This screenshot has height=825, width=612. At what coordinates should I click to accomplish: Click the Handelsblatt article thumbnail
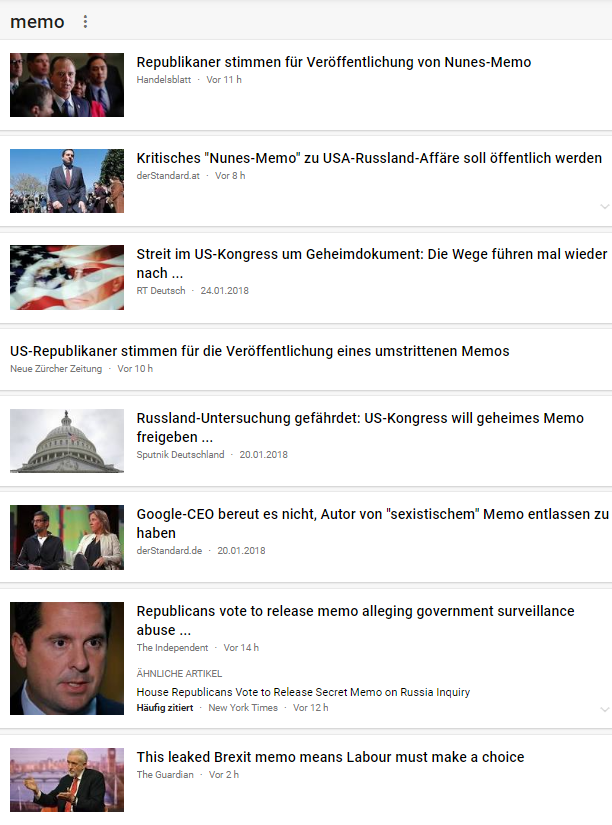click(67, 85)
